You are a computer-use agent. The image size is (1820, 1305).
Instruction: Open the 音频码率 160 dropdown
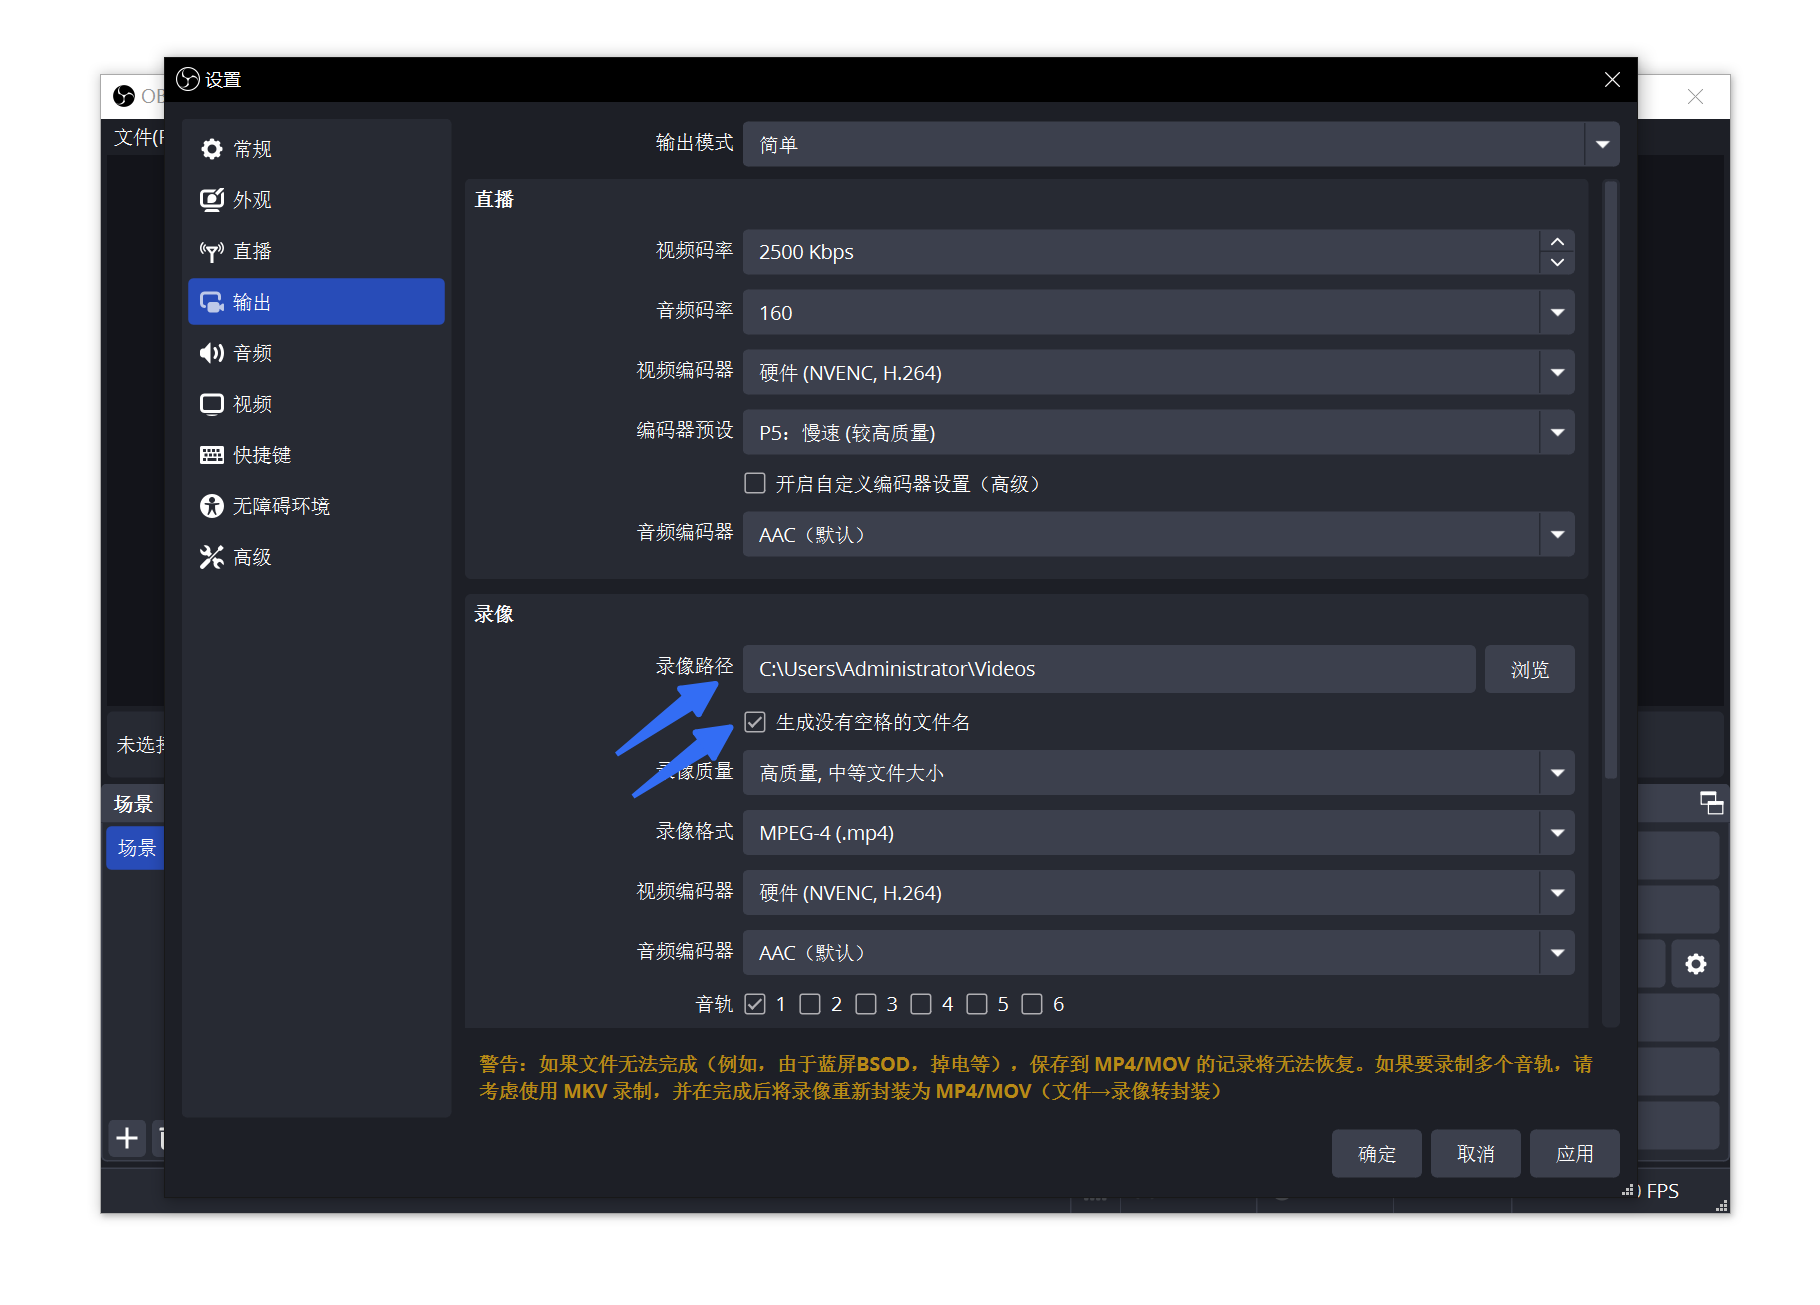(1158, 313)
